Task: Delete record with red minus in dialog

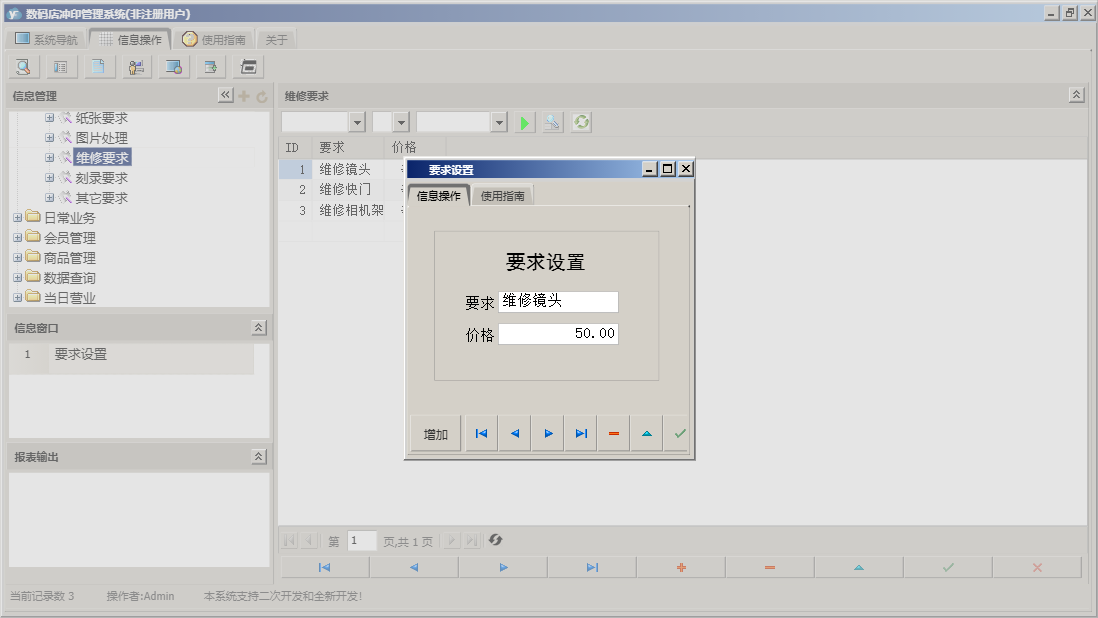Action: click(613, 434)
